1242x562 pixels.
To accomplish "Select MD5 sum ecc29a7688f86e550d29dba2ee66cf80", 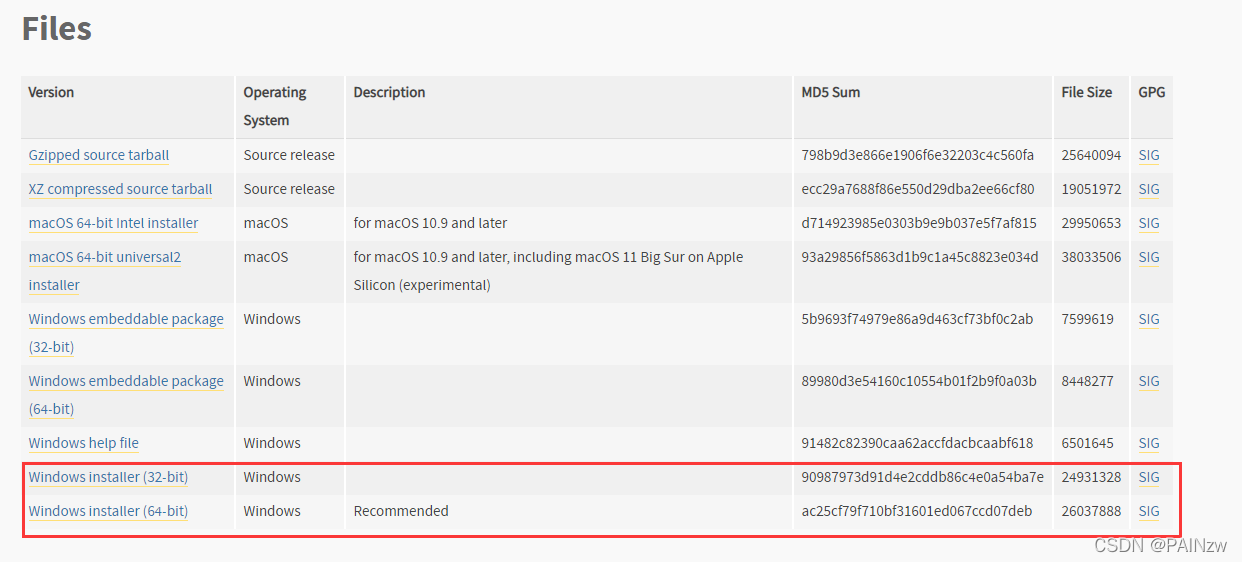I will pos(918,189).
